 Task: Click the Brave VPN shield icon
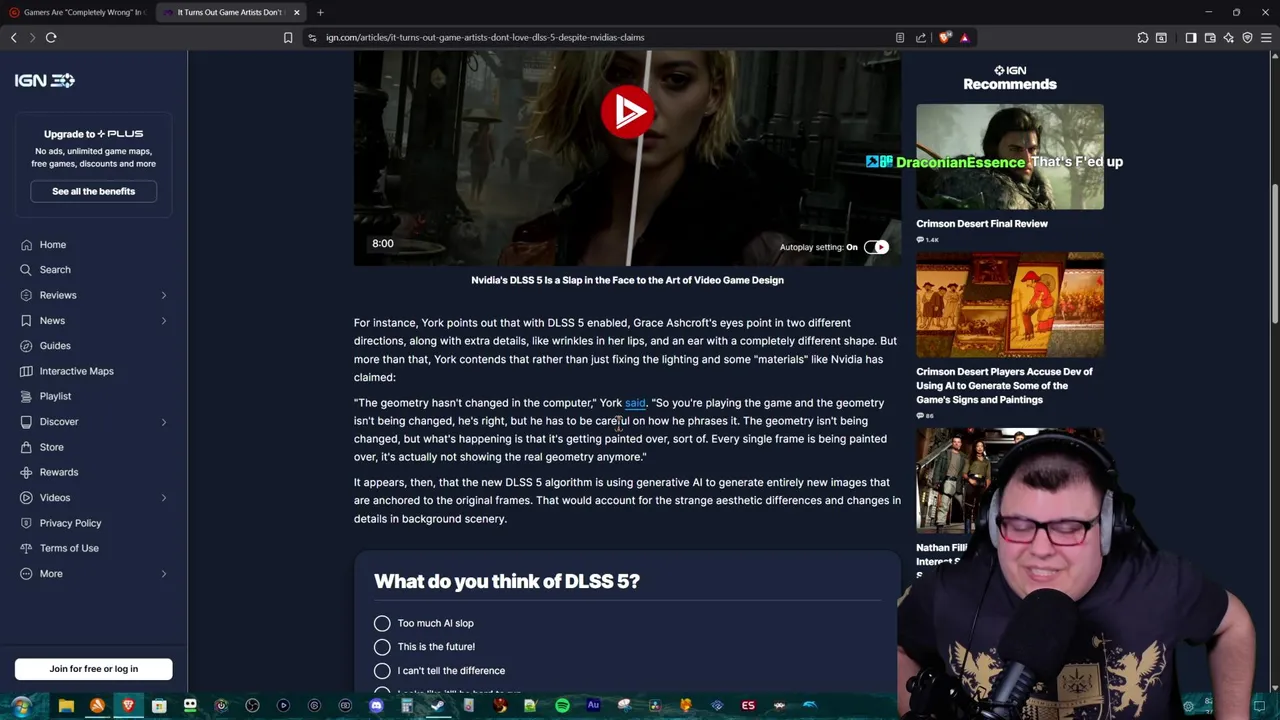[1247, 37]
